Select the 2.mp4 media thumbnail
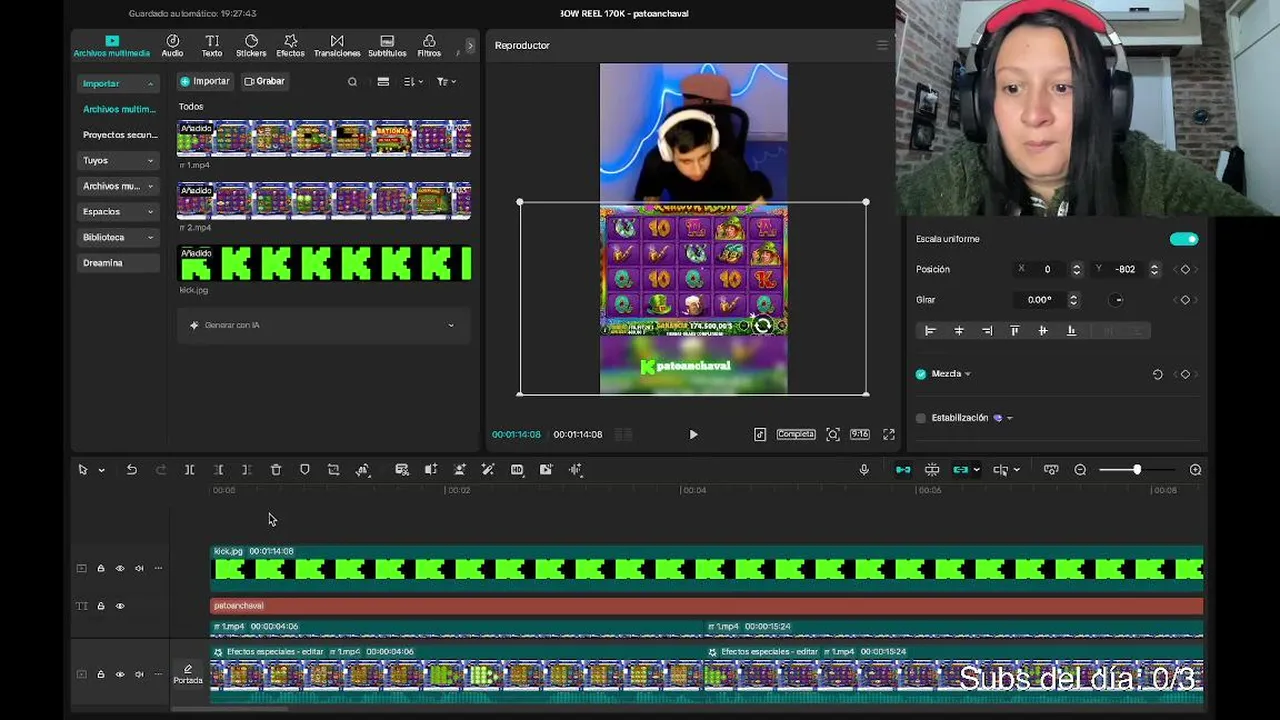This screenshot has height=720, width=1280. [x=324, y=201]
